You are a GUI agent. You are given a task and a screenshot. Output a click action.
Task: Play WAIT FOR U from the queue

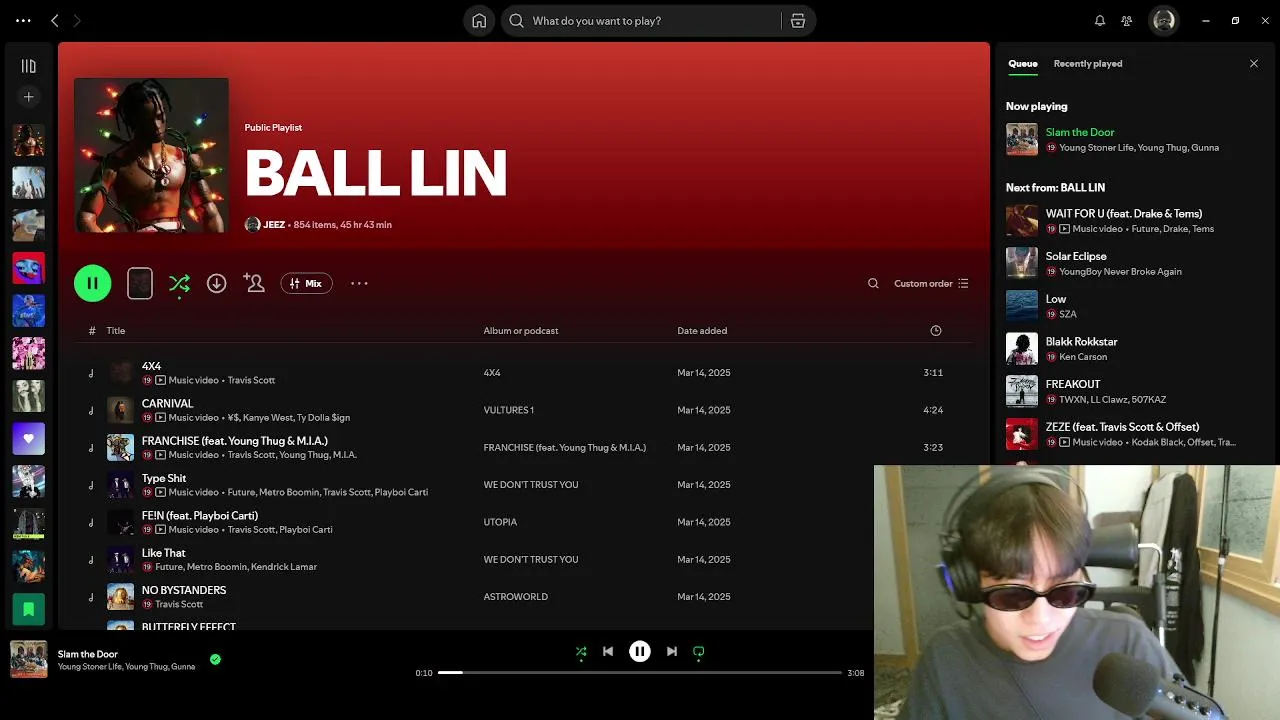click(1124, 214)
